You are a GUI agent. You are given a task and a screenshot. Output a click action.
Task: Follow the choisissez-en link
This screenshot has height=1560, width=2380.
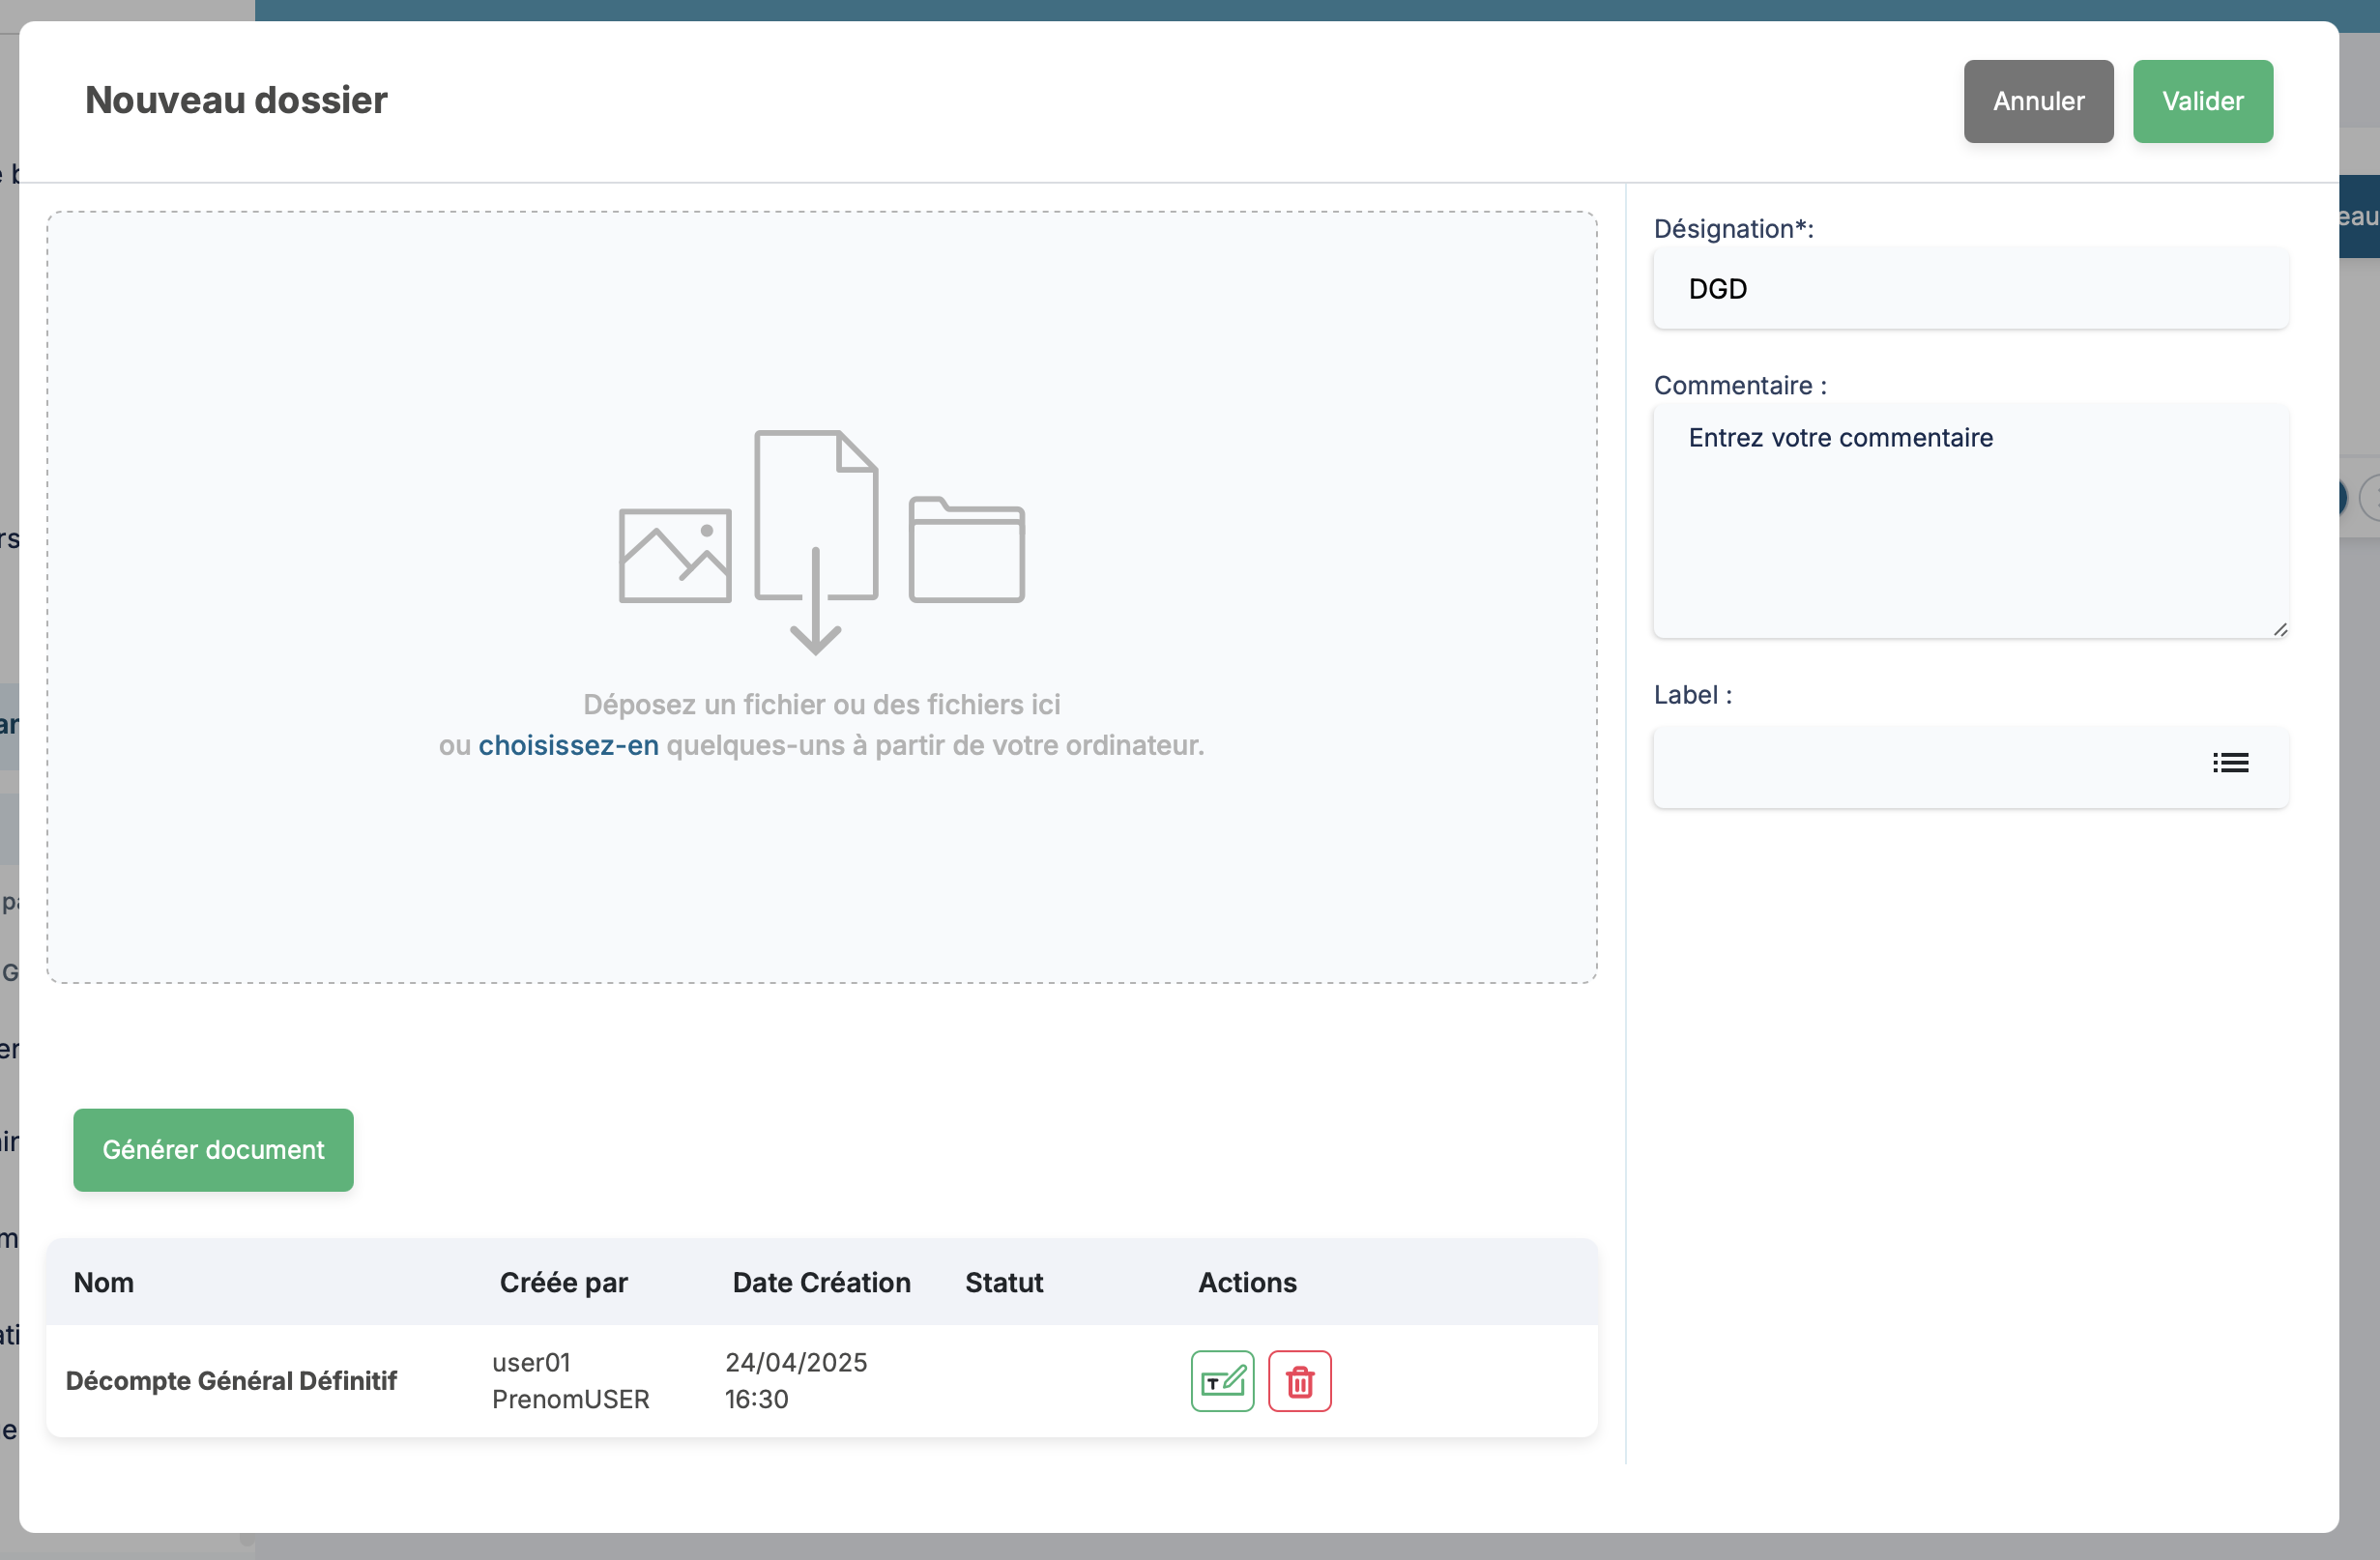(x=568, y=745)
